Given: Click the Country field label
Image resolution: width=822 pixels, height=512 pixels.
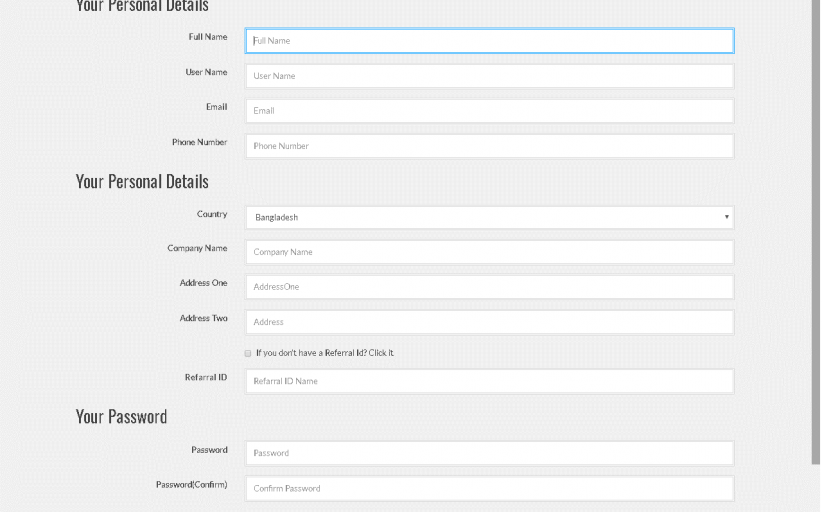Looking at the screenshot, I should [211, 214].
